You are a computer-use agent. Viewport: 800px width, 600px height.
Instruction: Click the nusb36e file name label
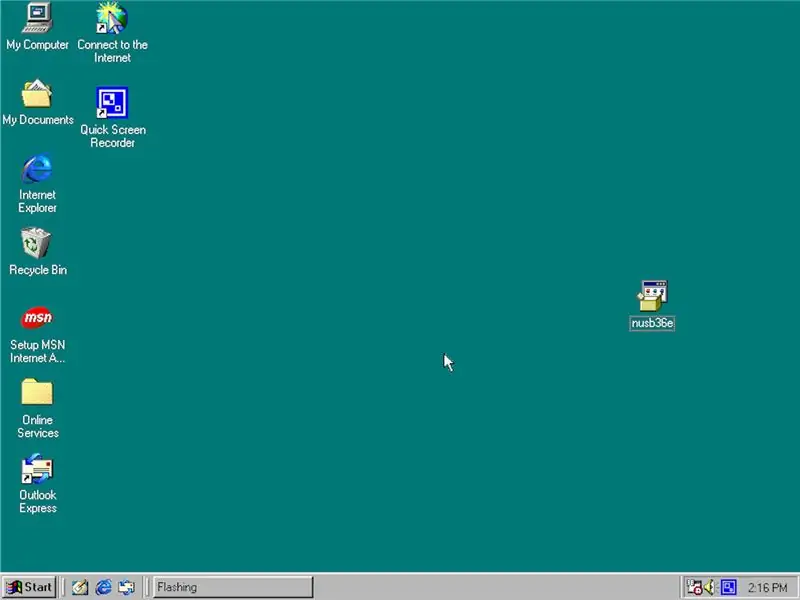[652, 323]
